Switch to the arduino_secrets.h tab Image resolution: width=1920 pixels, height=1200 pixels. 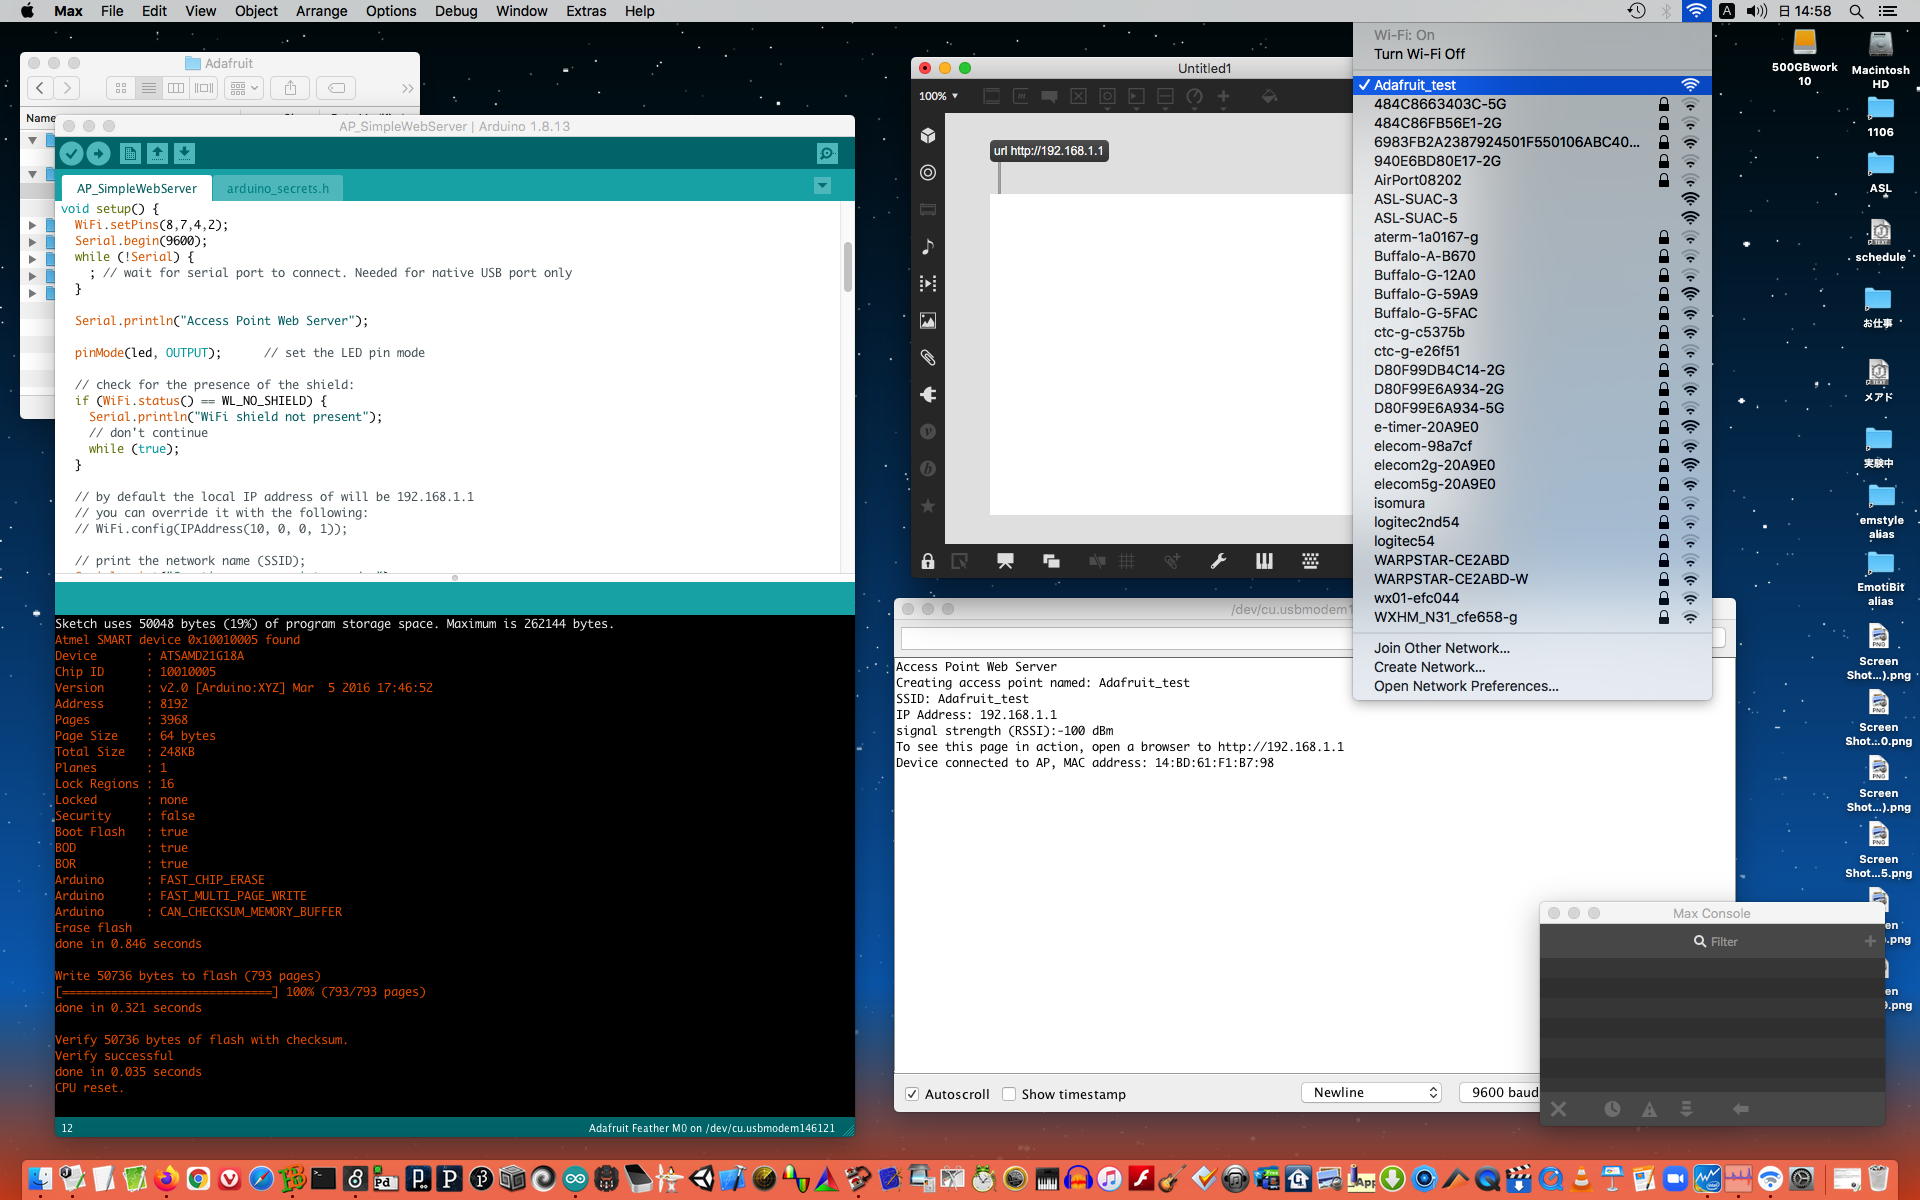(x=277, y=188)
